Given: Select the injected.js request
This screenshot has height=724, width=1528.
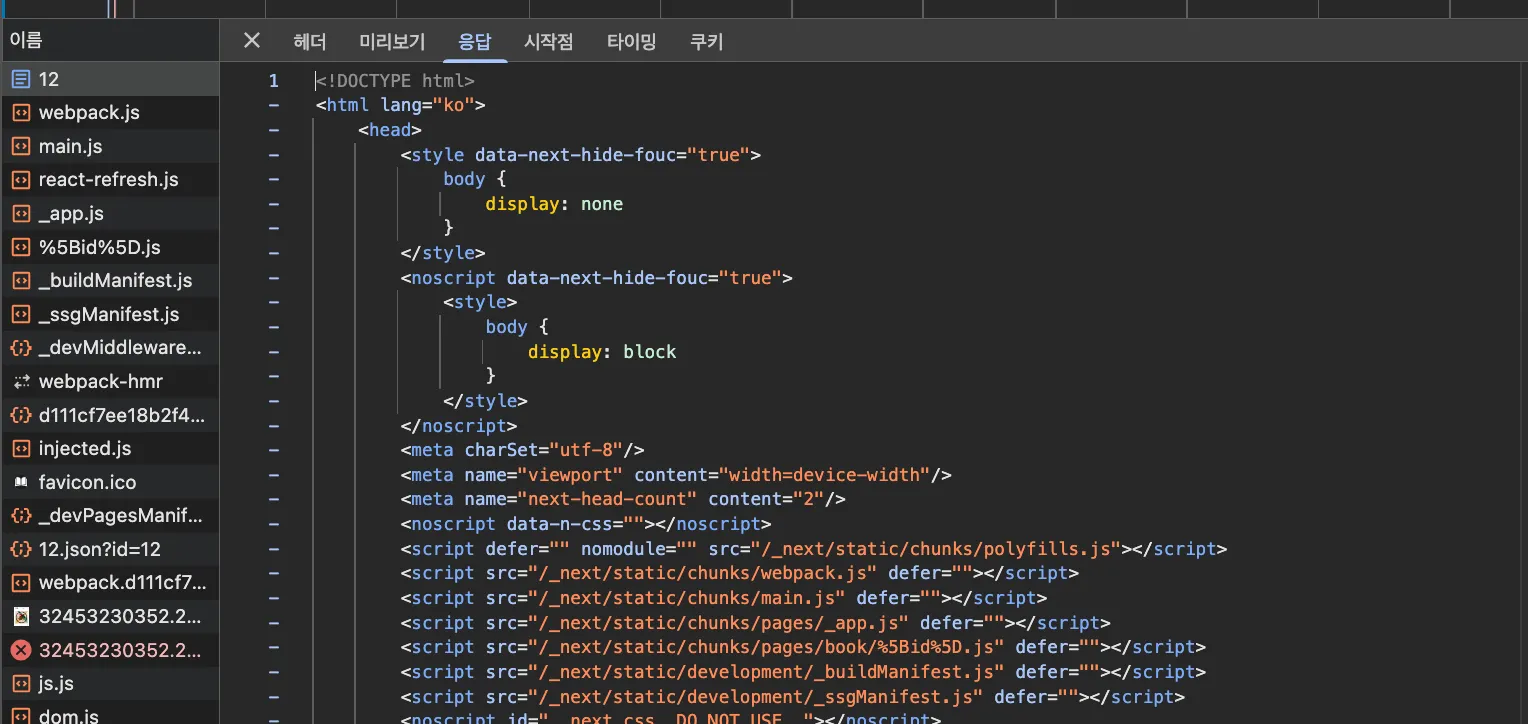Looking at the screenshot, I should click(109, 448).
